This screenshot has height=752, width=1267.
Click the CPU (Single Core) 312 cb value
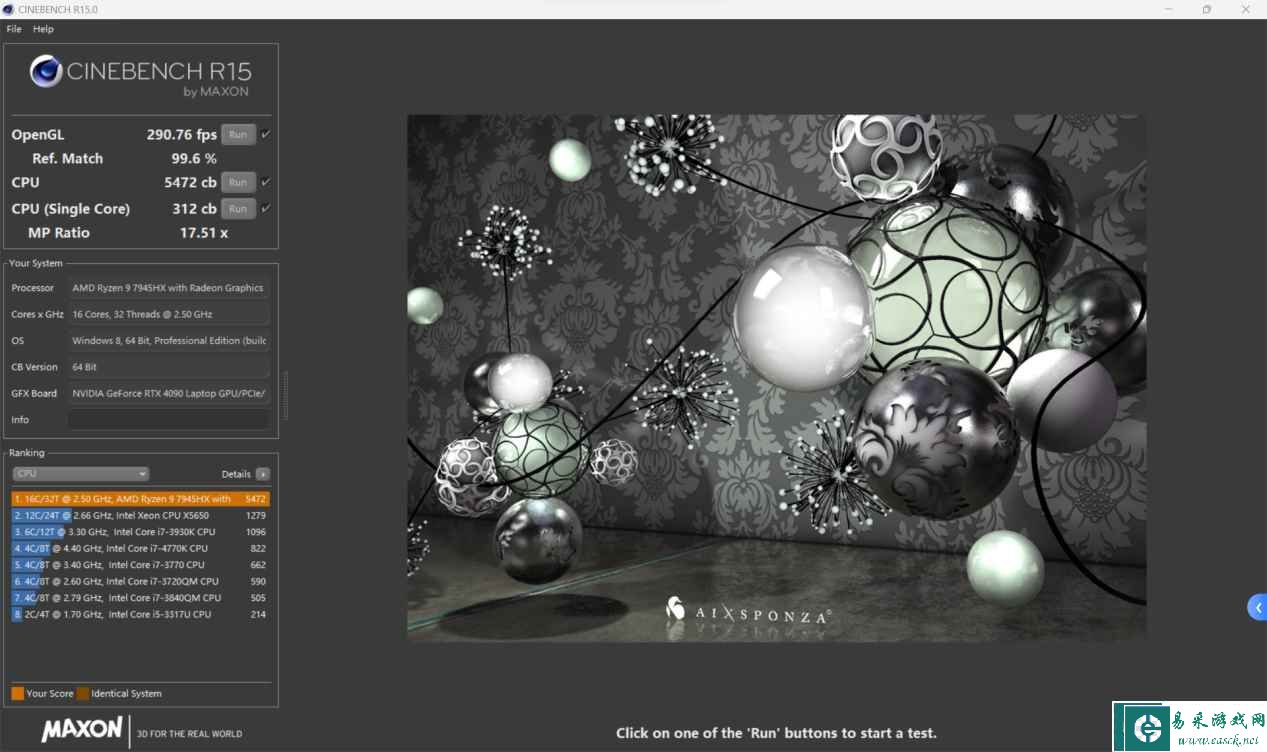point(194,209)
